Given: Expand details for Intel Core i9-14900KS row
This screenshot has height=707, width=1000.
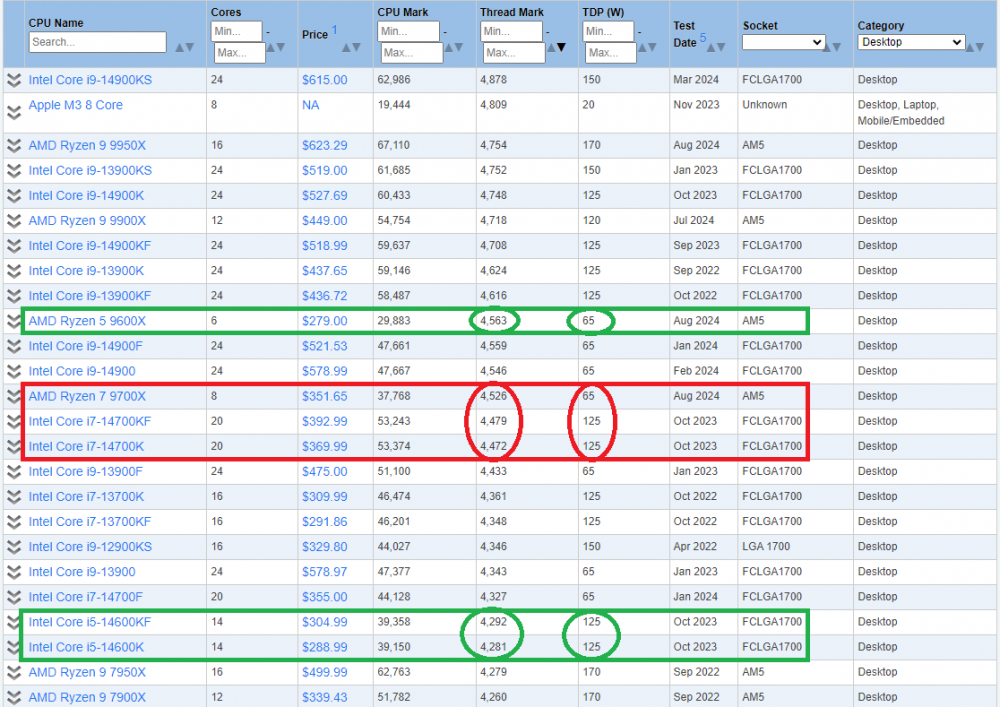Looking at the screenshot, I should [14, 80].
